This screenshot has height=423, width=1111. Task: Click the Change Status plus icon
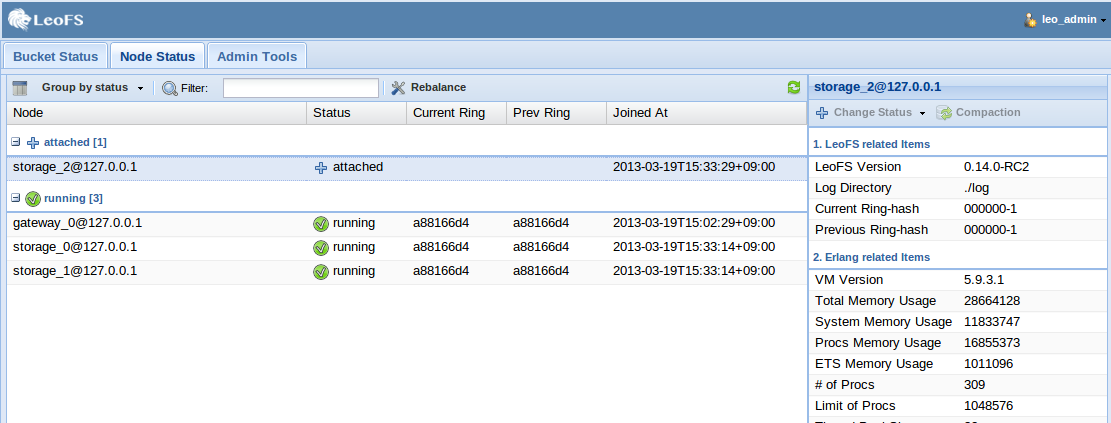coord(822,113)
